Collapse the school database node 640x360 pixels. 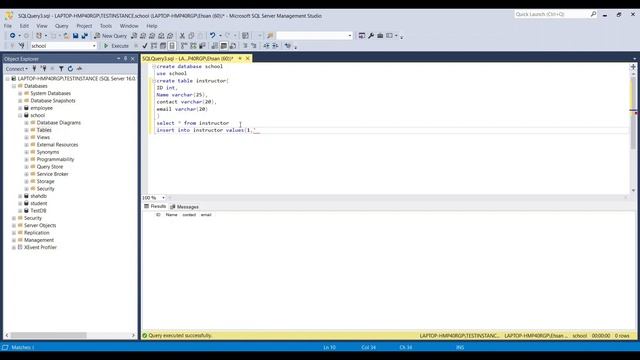(20, 116)
